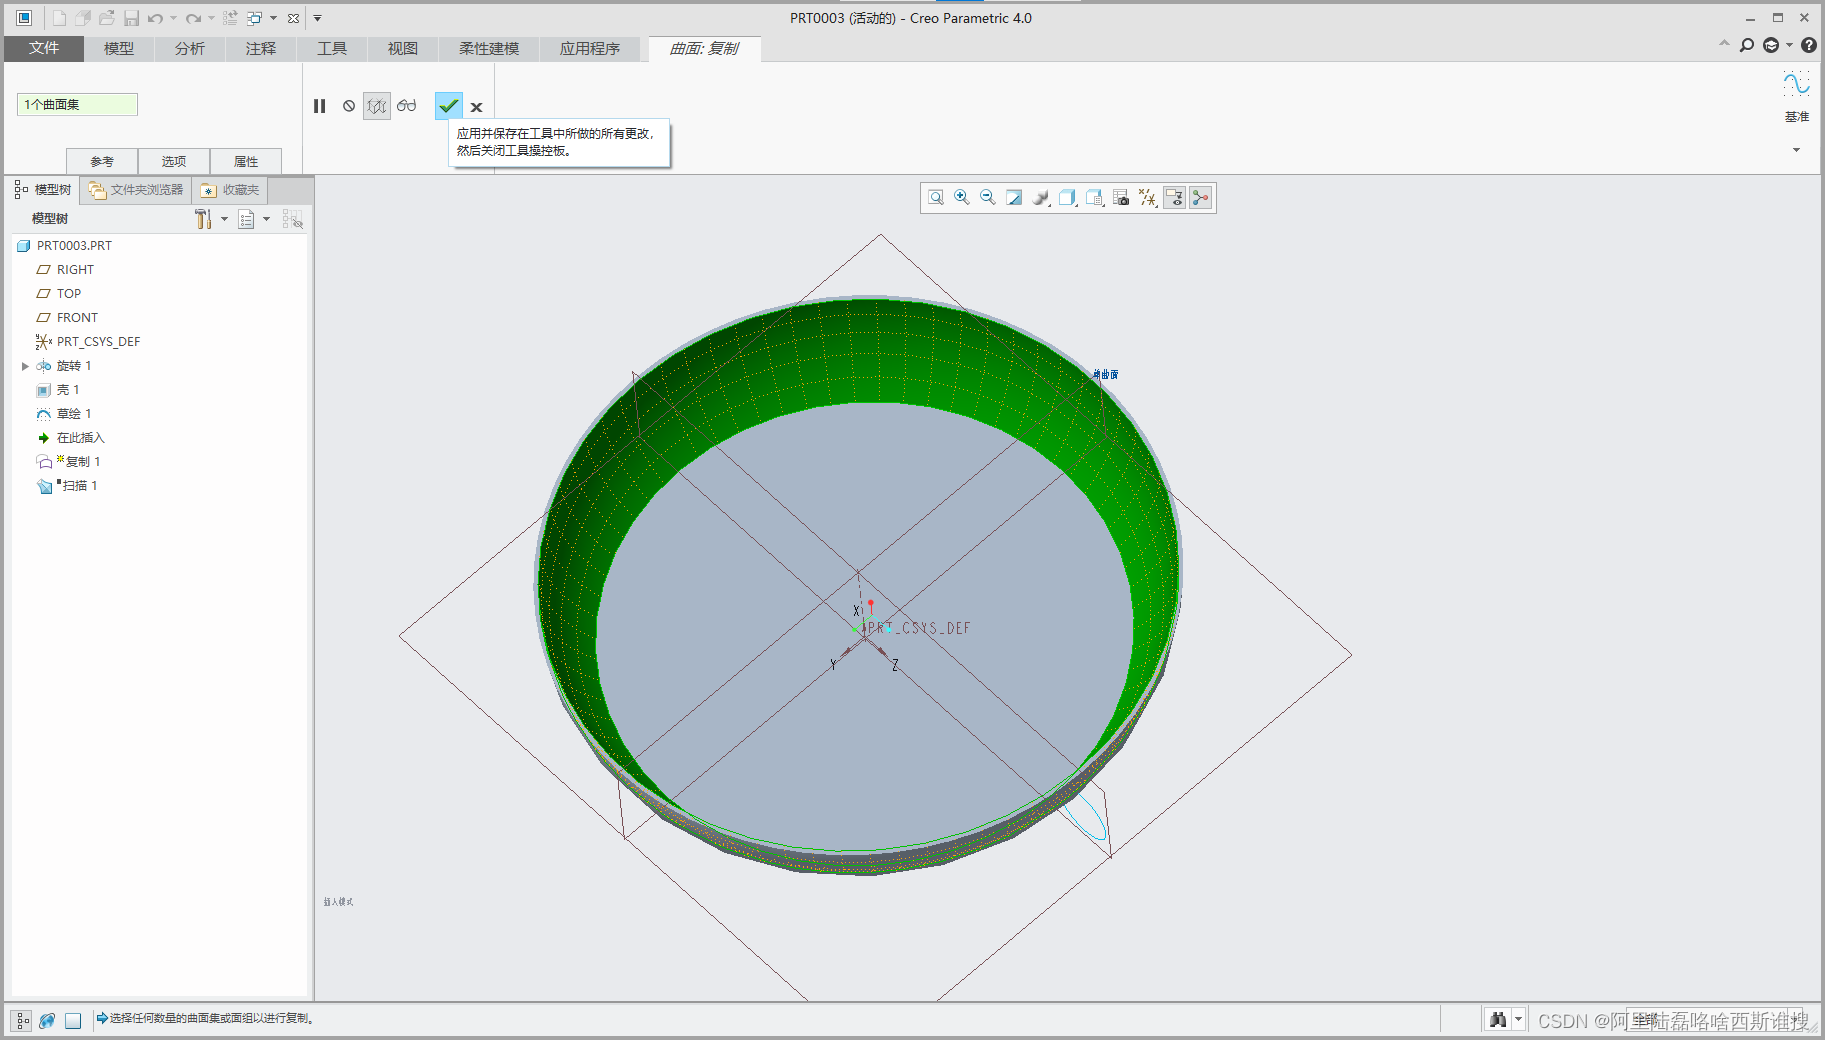
Task: Select the 壳 1 feature in the tree
Action: (68, 389)
